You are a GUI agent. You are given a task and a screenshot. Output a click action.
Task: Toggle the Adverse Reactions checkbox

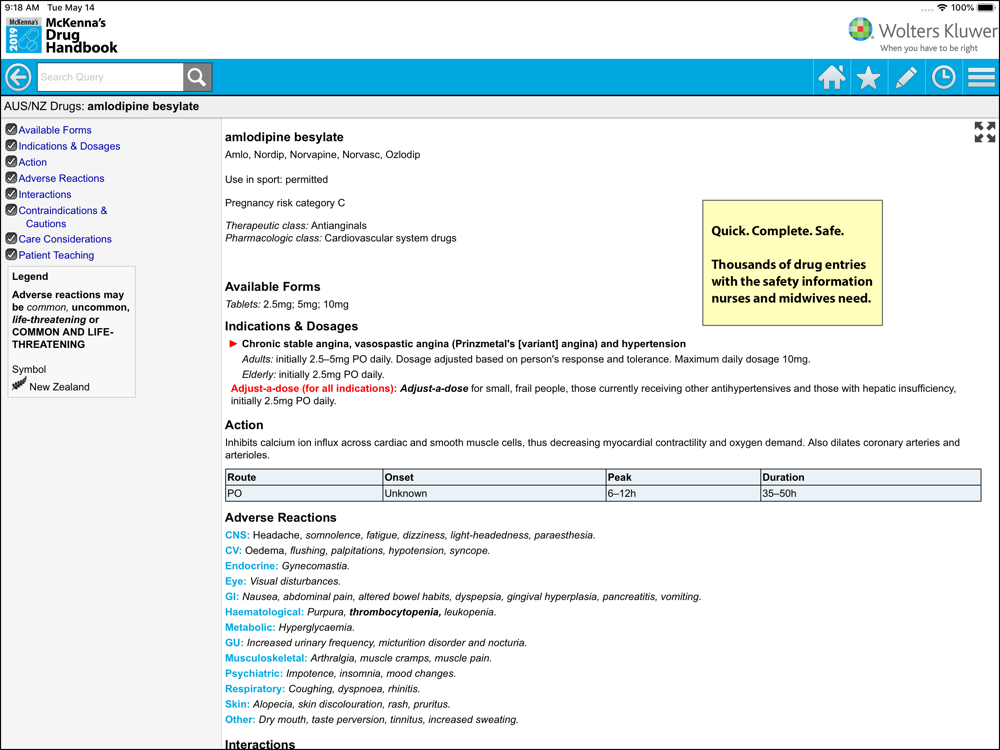pyautogui.click(x=11, y=177)
